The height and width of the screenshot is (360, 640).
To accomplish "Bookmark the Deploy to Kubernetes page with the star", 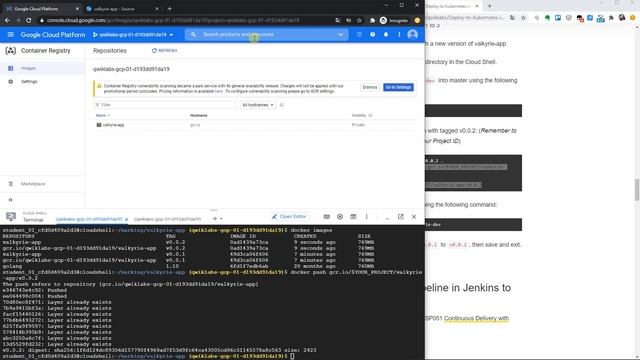I will (x=523, y=18).
